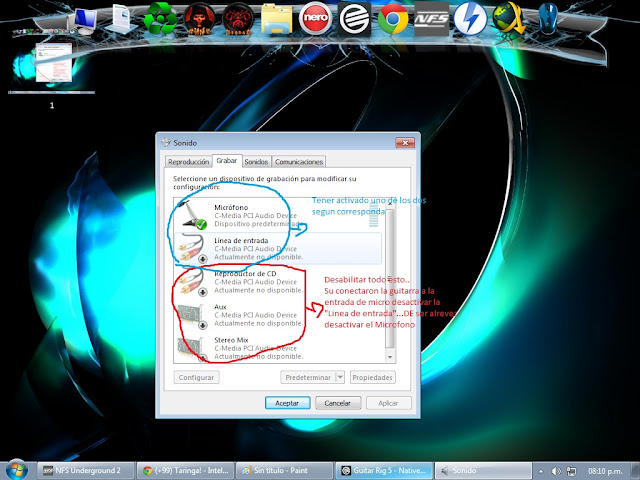The height and width of the screenshot is (480, 640).
Task: Click Cancelar in the Sonido dialog
Action: [x=338, y=403]
